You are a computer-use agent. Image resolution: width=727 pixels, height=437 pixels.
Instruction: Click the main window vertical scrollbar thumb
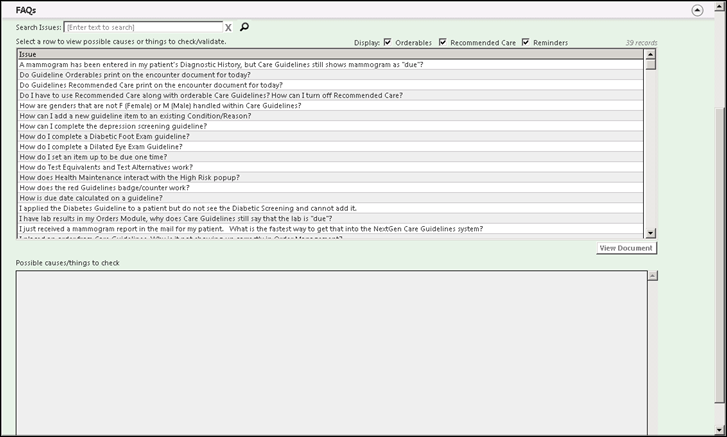click(x=720, y=255)
